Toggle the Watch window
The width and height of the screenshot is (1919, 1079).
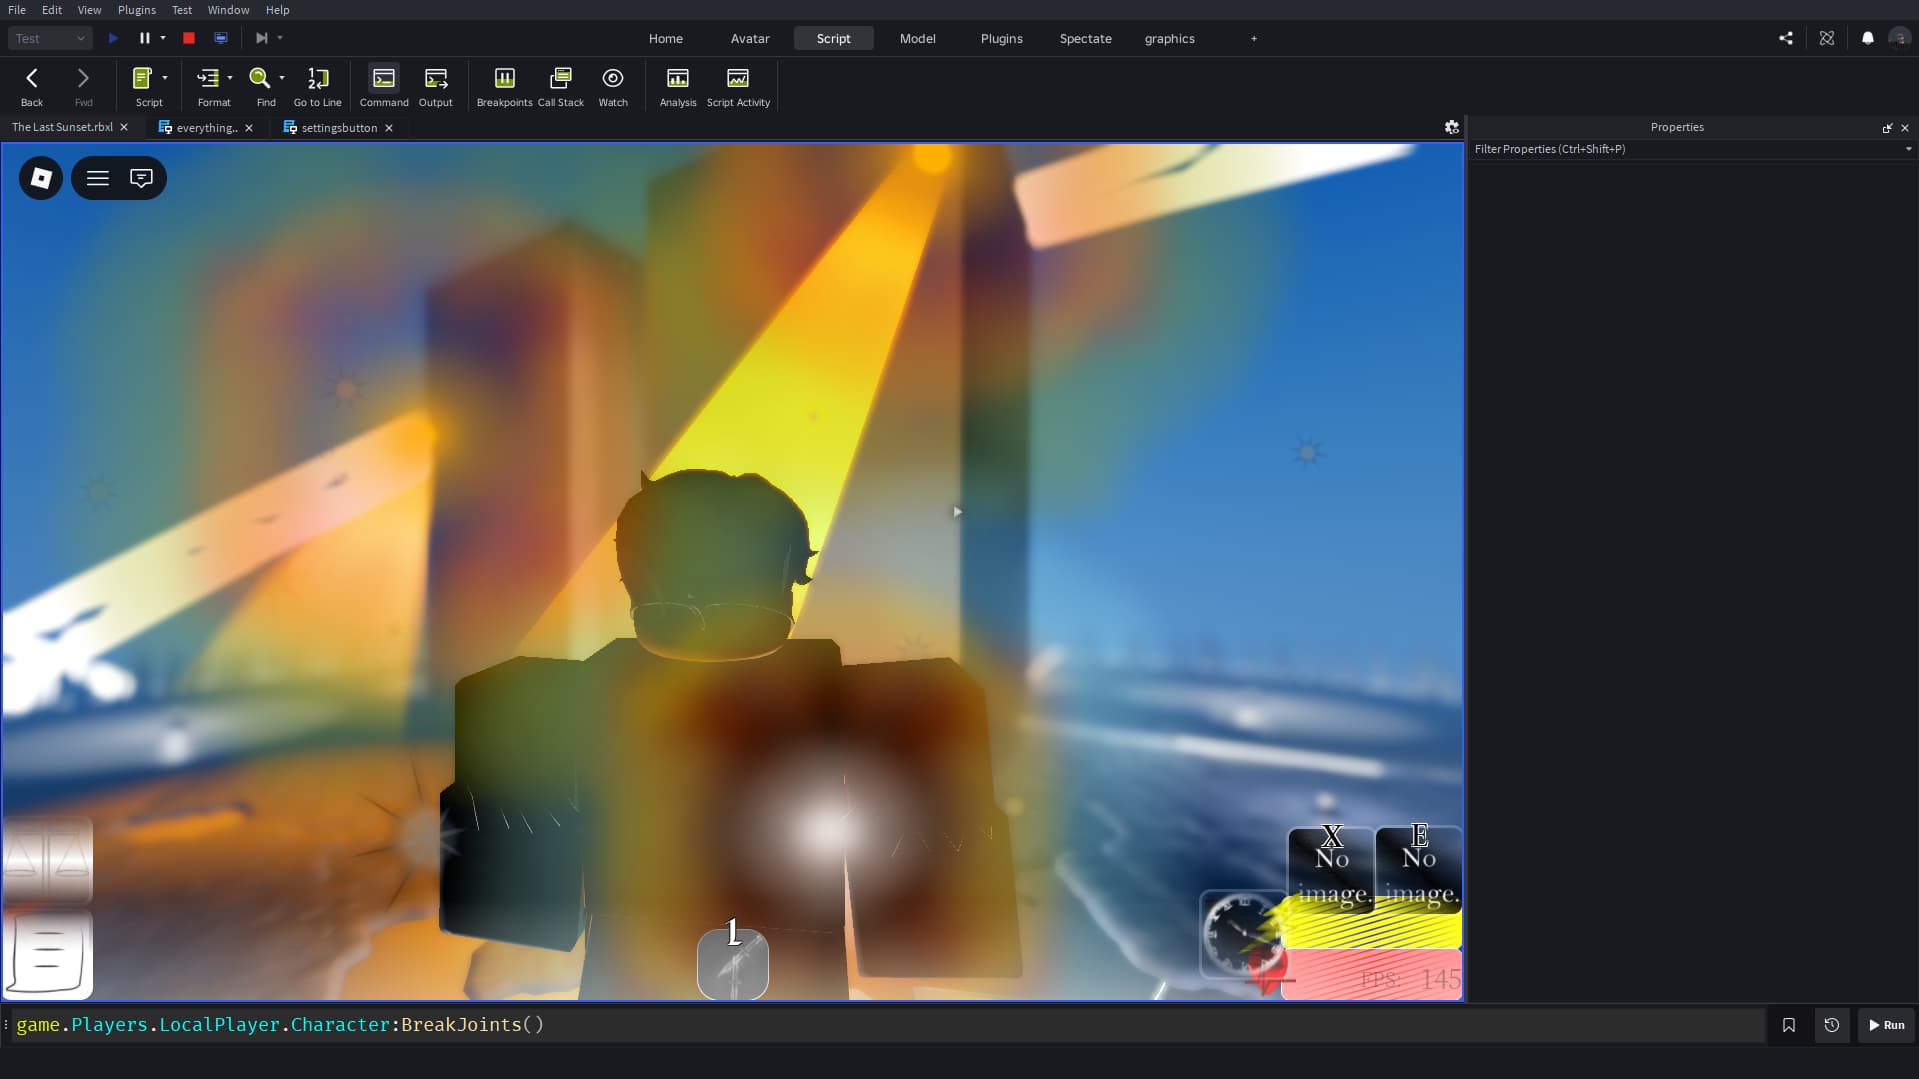tap(613, 86)
